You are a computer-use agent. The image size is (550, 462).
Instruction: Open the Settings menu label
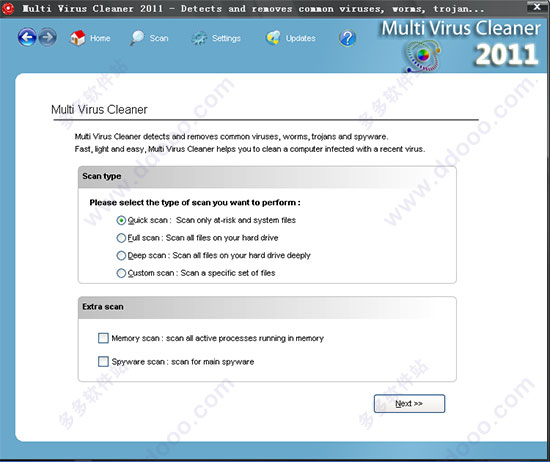[x=226, y=38]
